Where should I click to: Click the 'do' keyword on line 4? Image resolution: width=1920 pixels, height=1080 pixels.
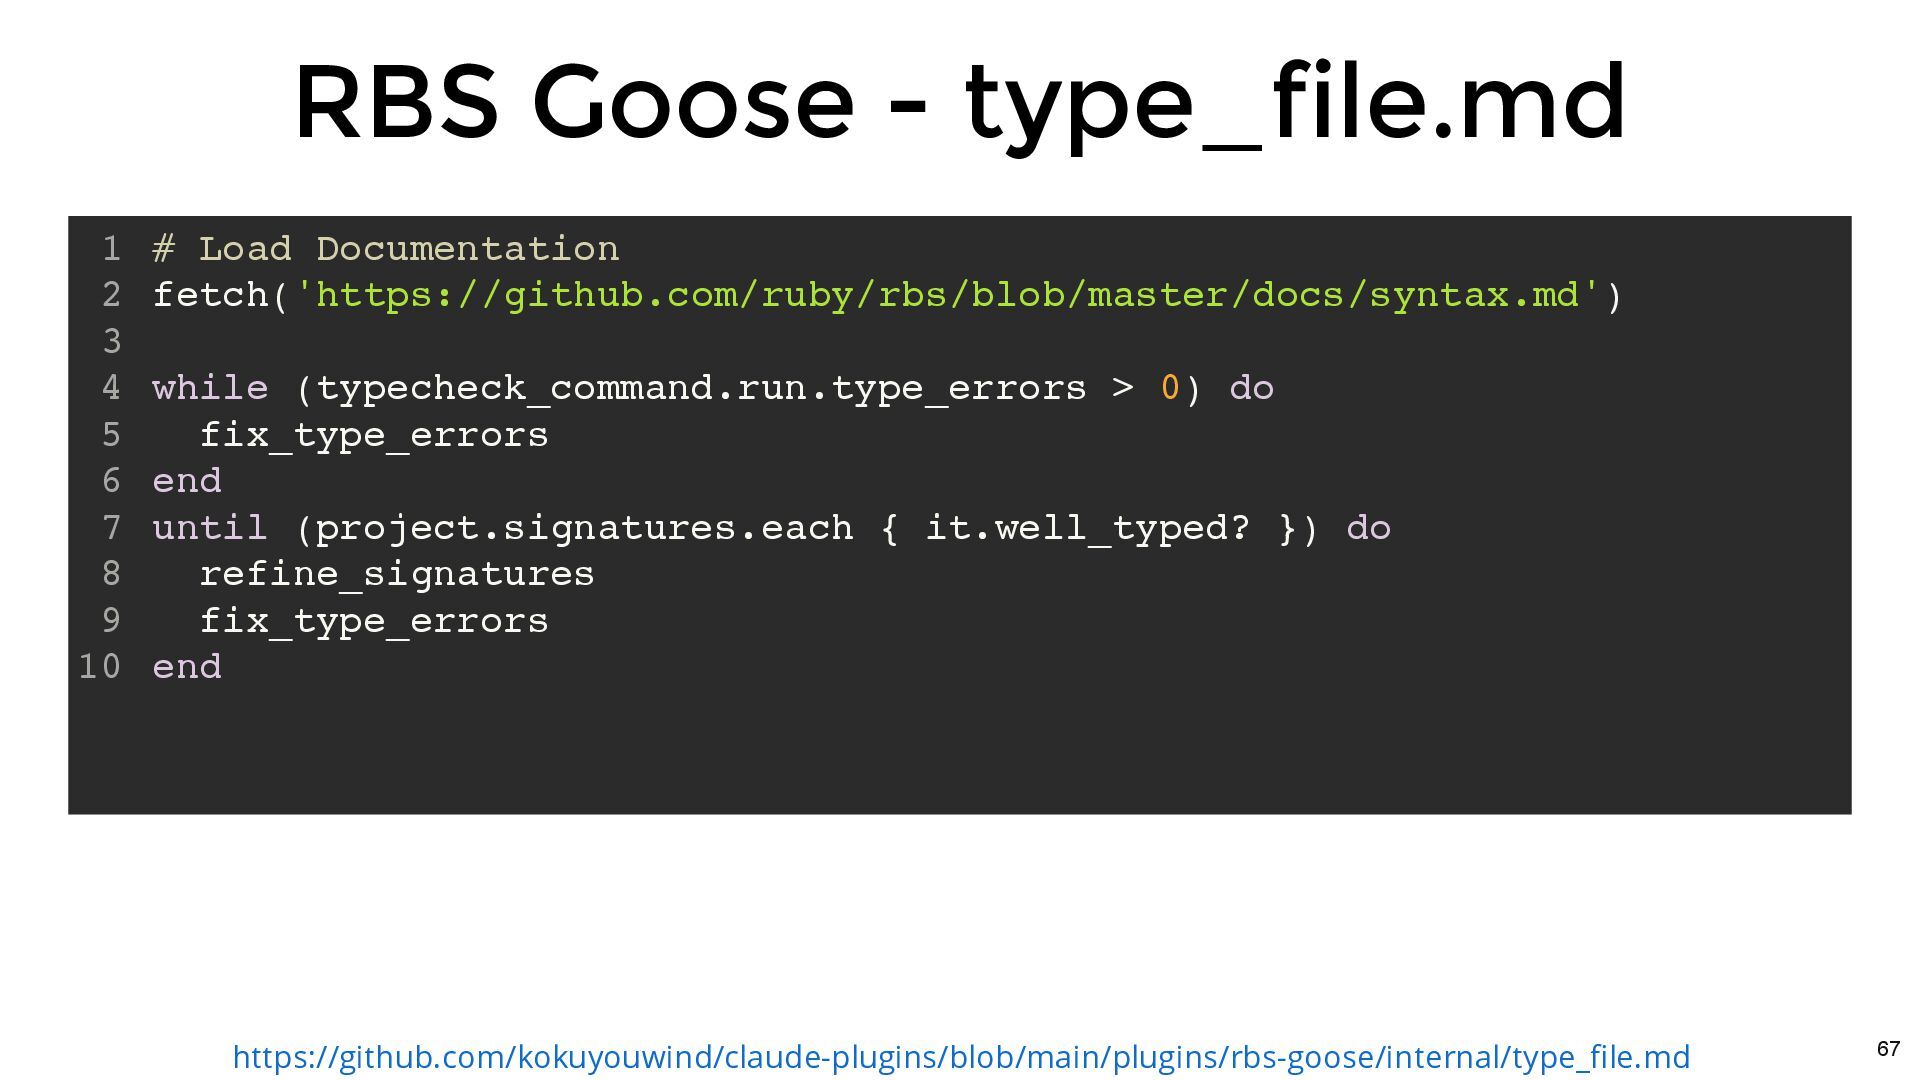[x=1251, y=388]
